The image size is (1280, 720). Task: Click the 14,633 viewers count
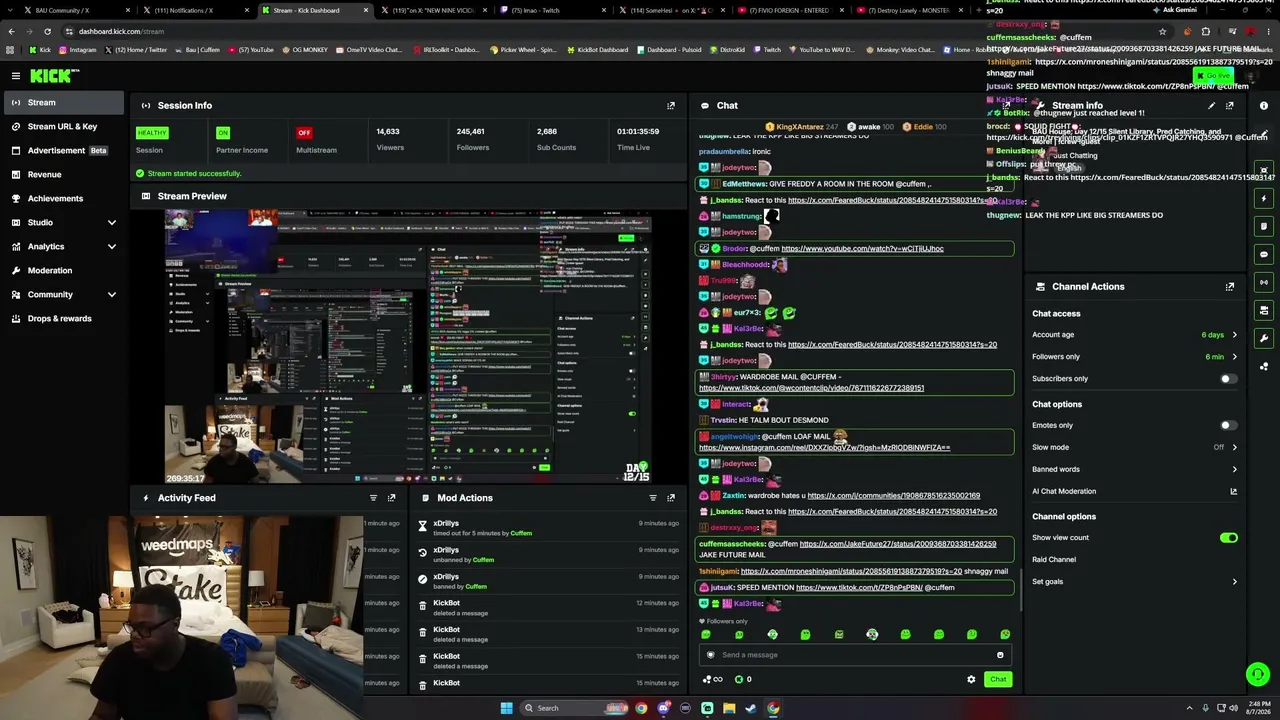pyautogui.click(x=388, y=132)
